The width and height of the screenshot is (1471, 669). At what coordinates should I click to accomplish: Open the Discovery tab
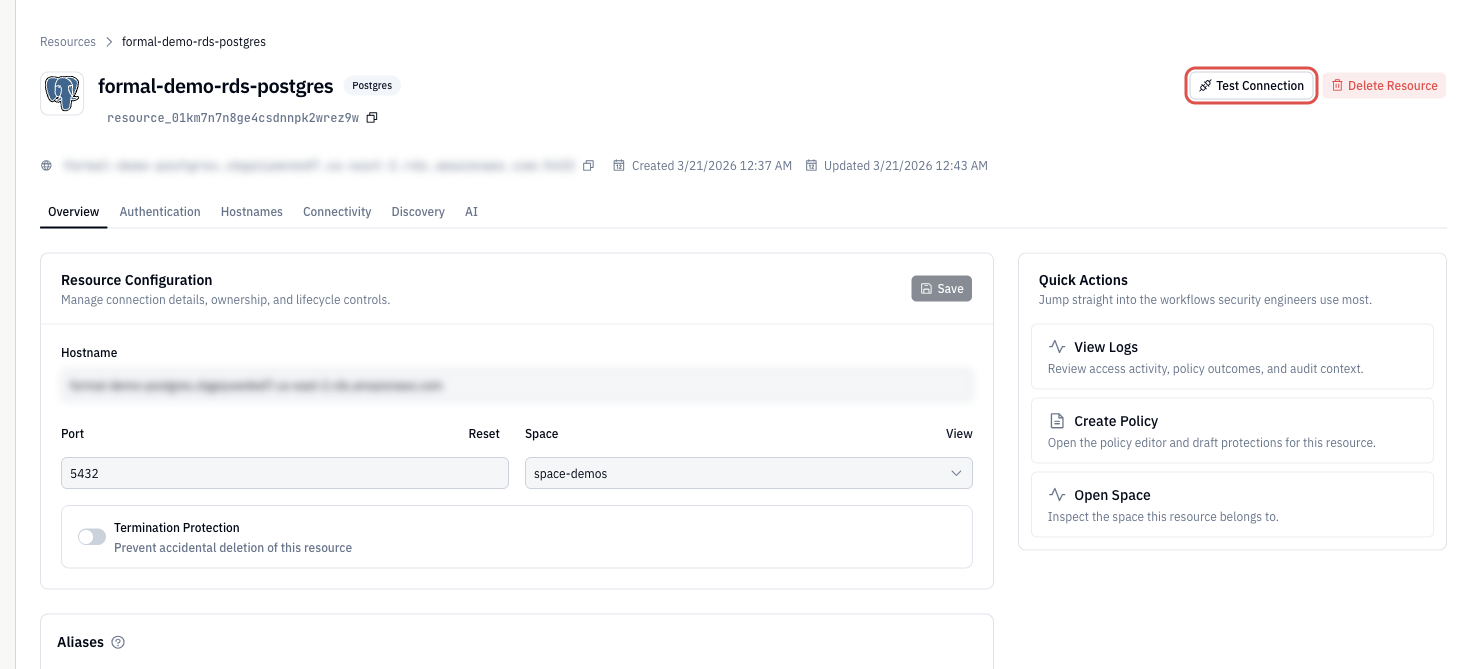pos(418,212)
